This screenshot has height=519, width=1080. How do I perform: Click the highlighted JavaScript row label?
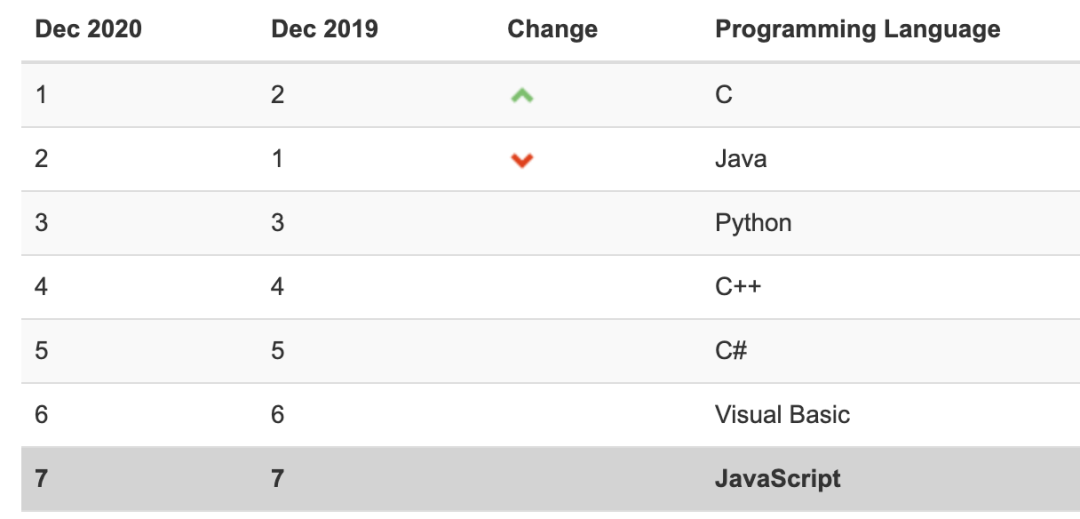coord(777,479)
